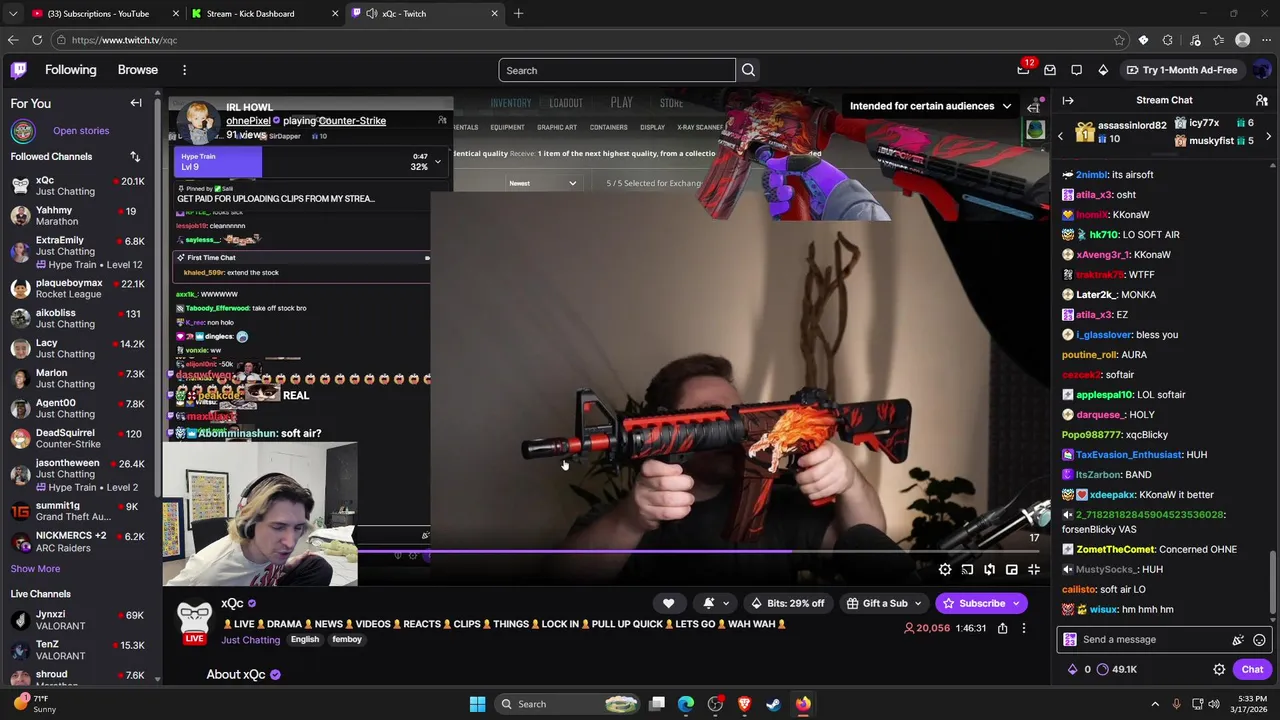
Task: Collapse the Stream Chat panel arrow
Action: tap(1068, 100)
